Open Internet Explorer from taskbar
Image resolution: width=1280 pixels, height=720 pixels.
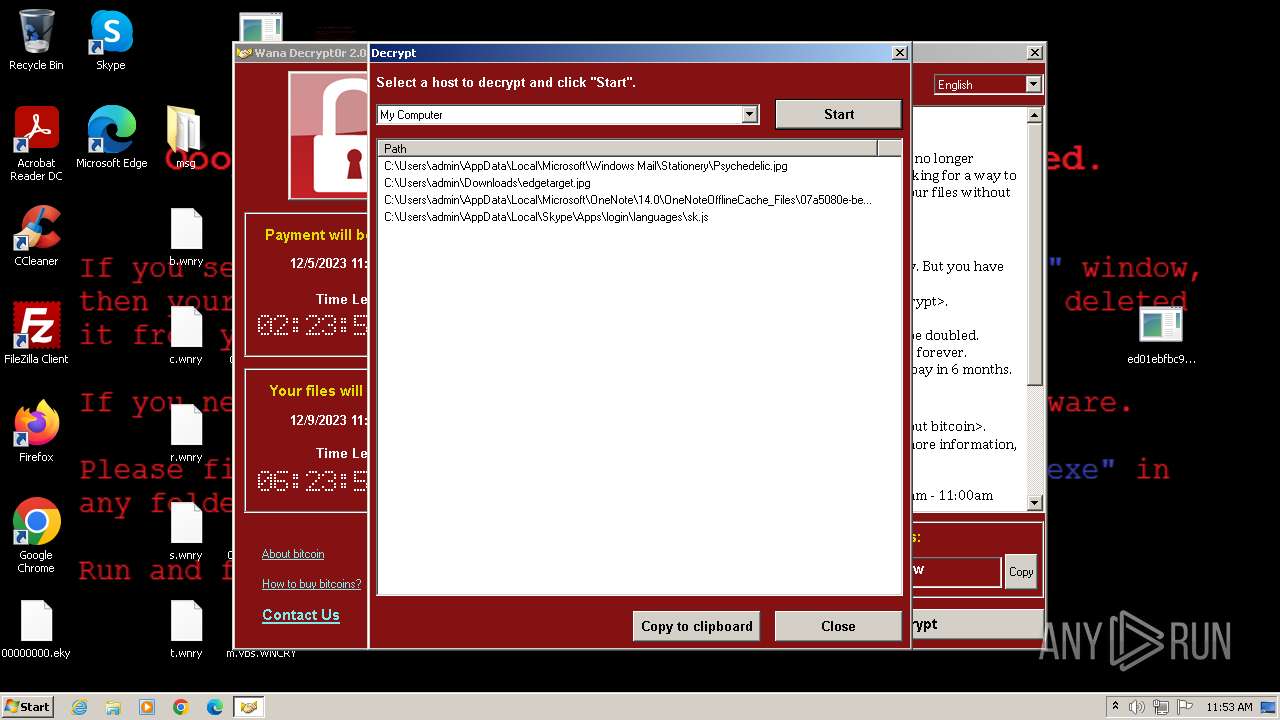pyautogui.click(x=79, y=707)
